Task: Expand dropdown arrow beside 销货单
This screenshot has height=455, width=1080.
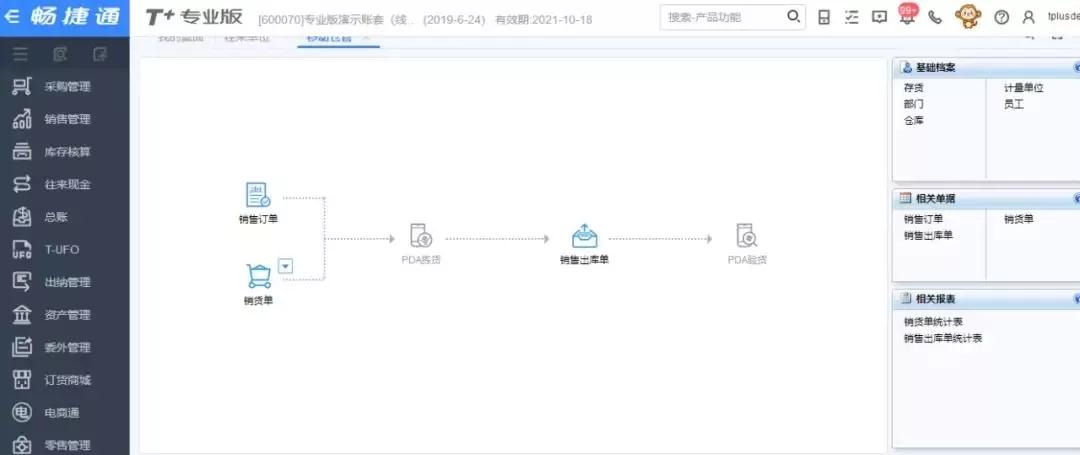Action: pos(286,265)
